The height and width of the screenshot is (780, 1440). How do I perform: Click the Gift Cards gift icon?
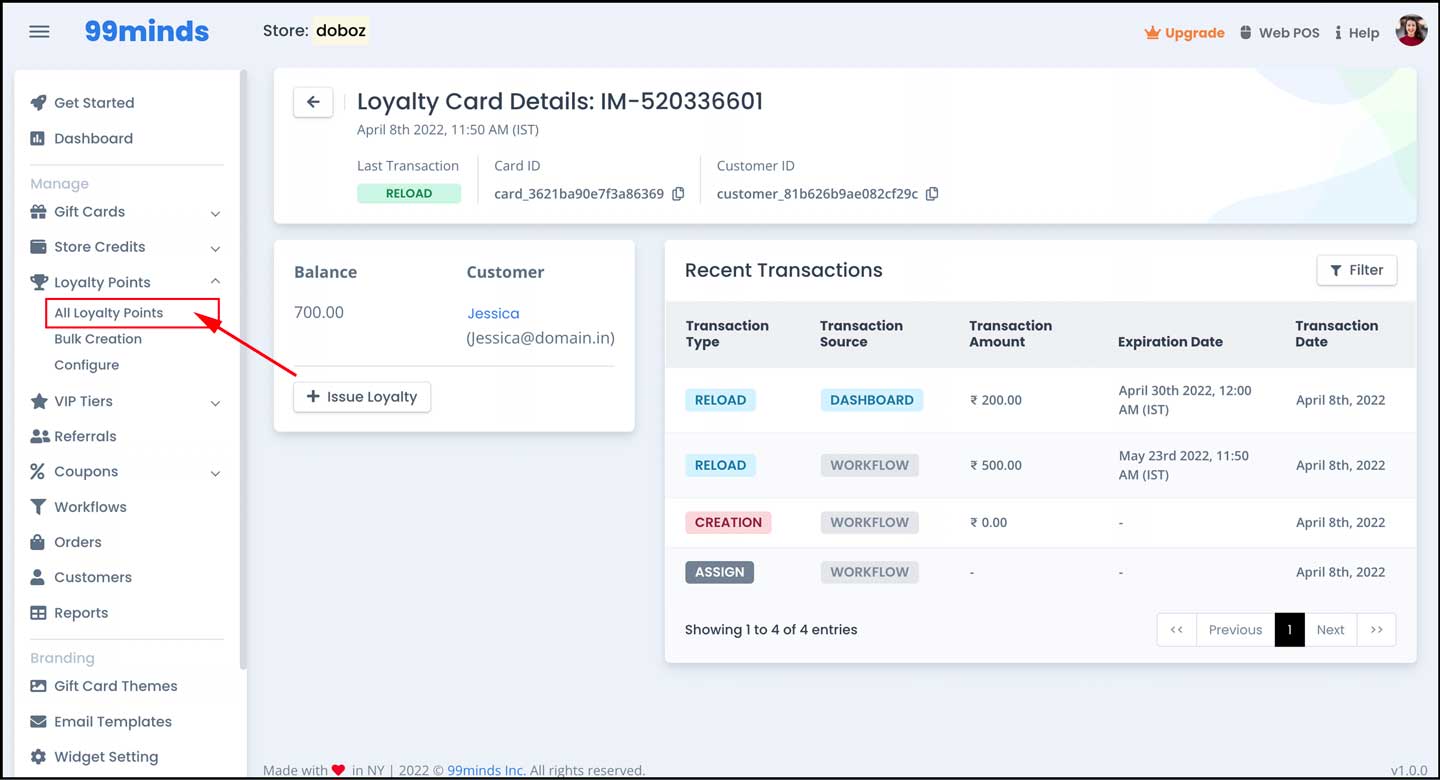[x=38, y=212]
